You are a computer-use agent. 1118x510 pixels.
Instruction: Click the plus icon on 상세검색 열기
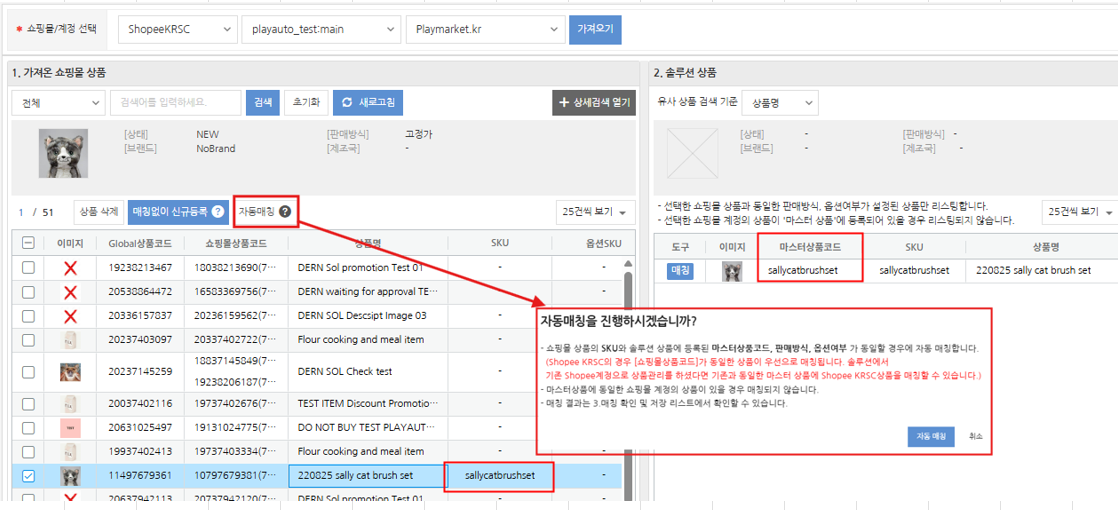pos(564,103)
